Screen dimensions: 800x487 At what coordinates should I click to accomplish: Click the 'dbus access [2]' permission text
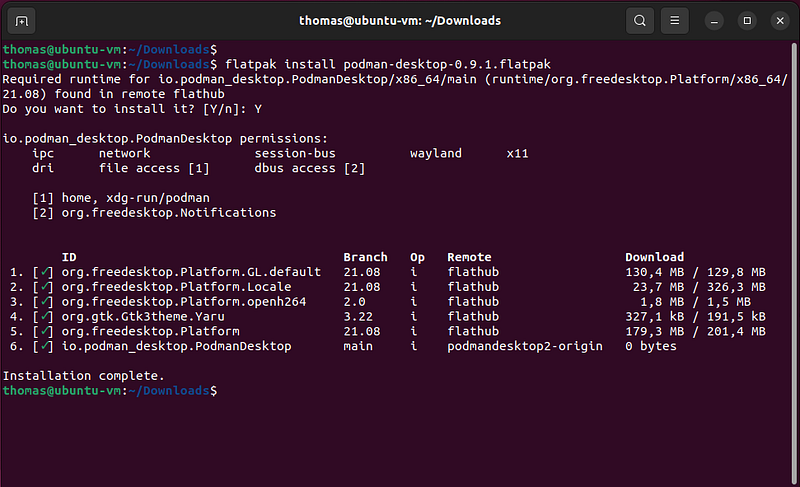[310, 168]
